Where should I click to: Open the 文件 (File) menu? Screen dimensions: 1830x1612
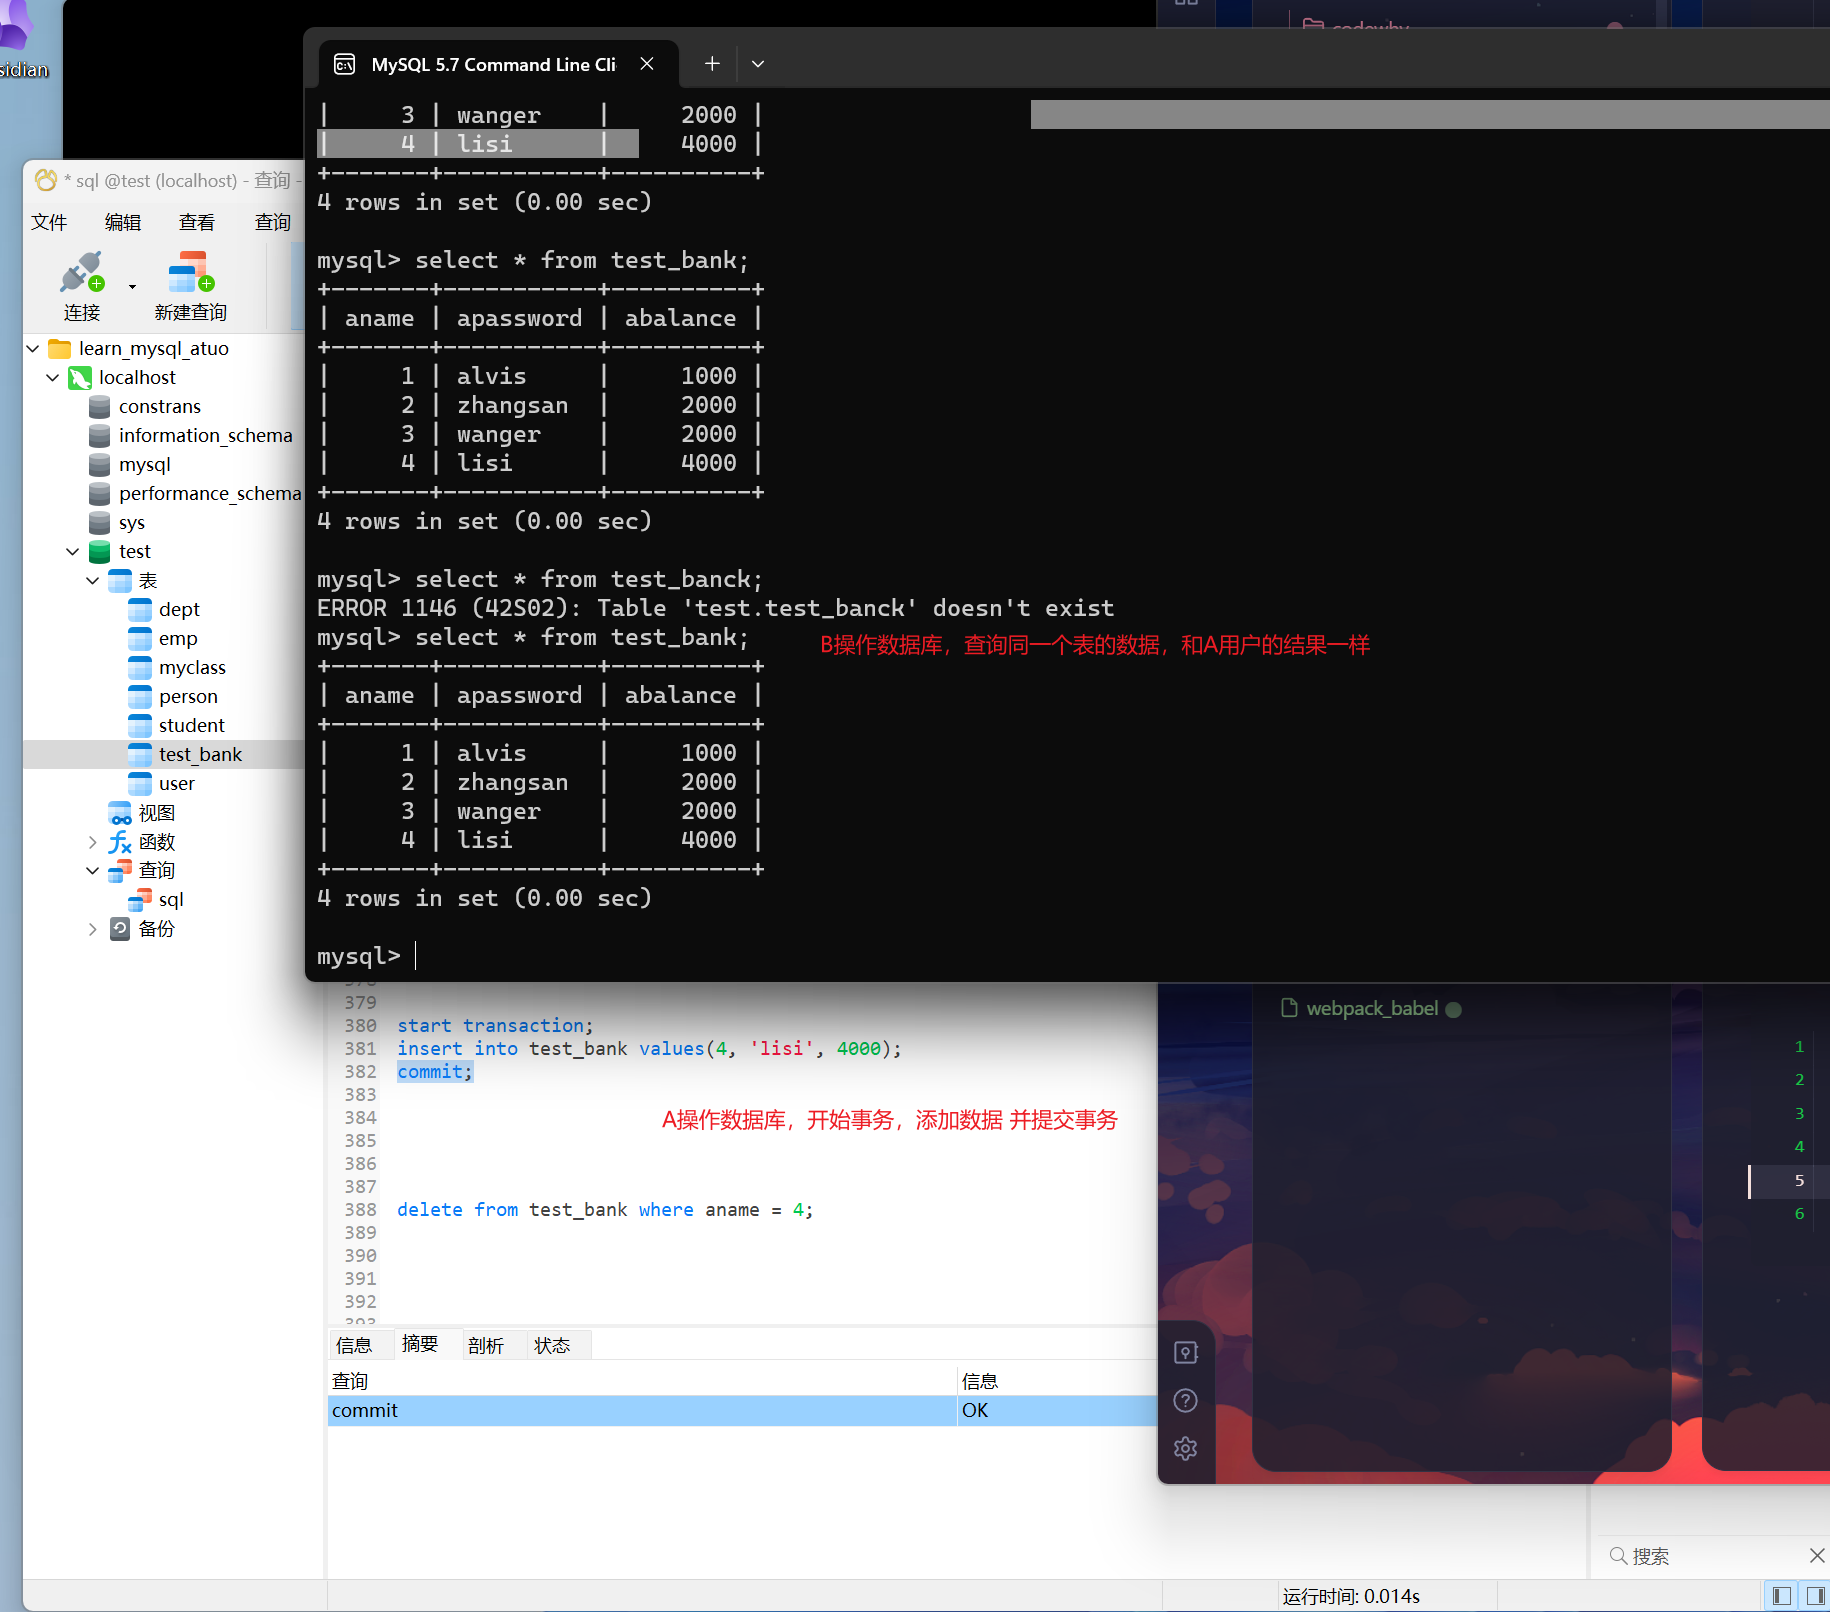(x=49, y=222)
